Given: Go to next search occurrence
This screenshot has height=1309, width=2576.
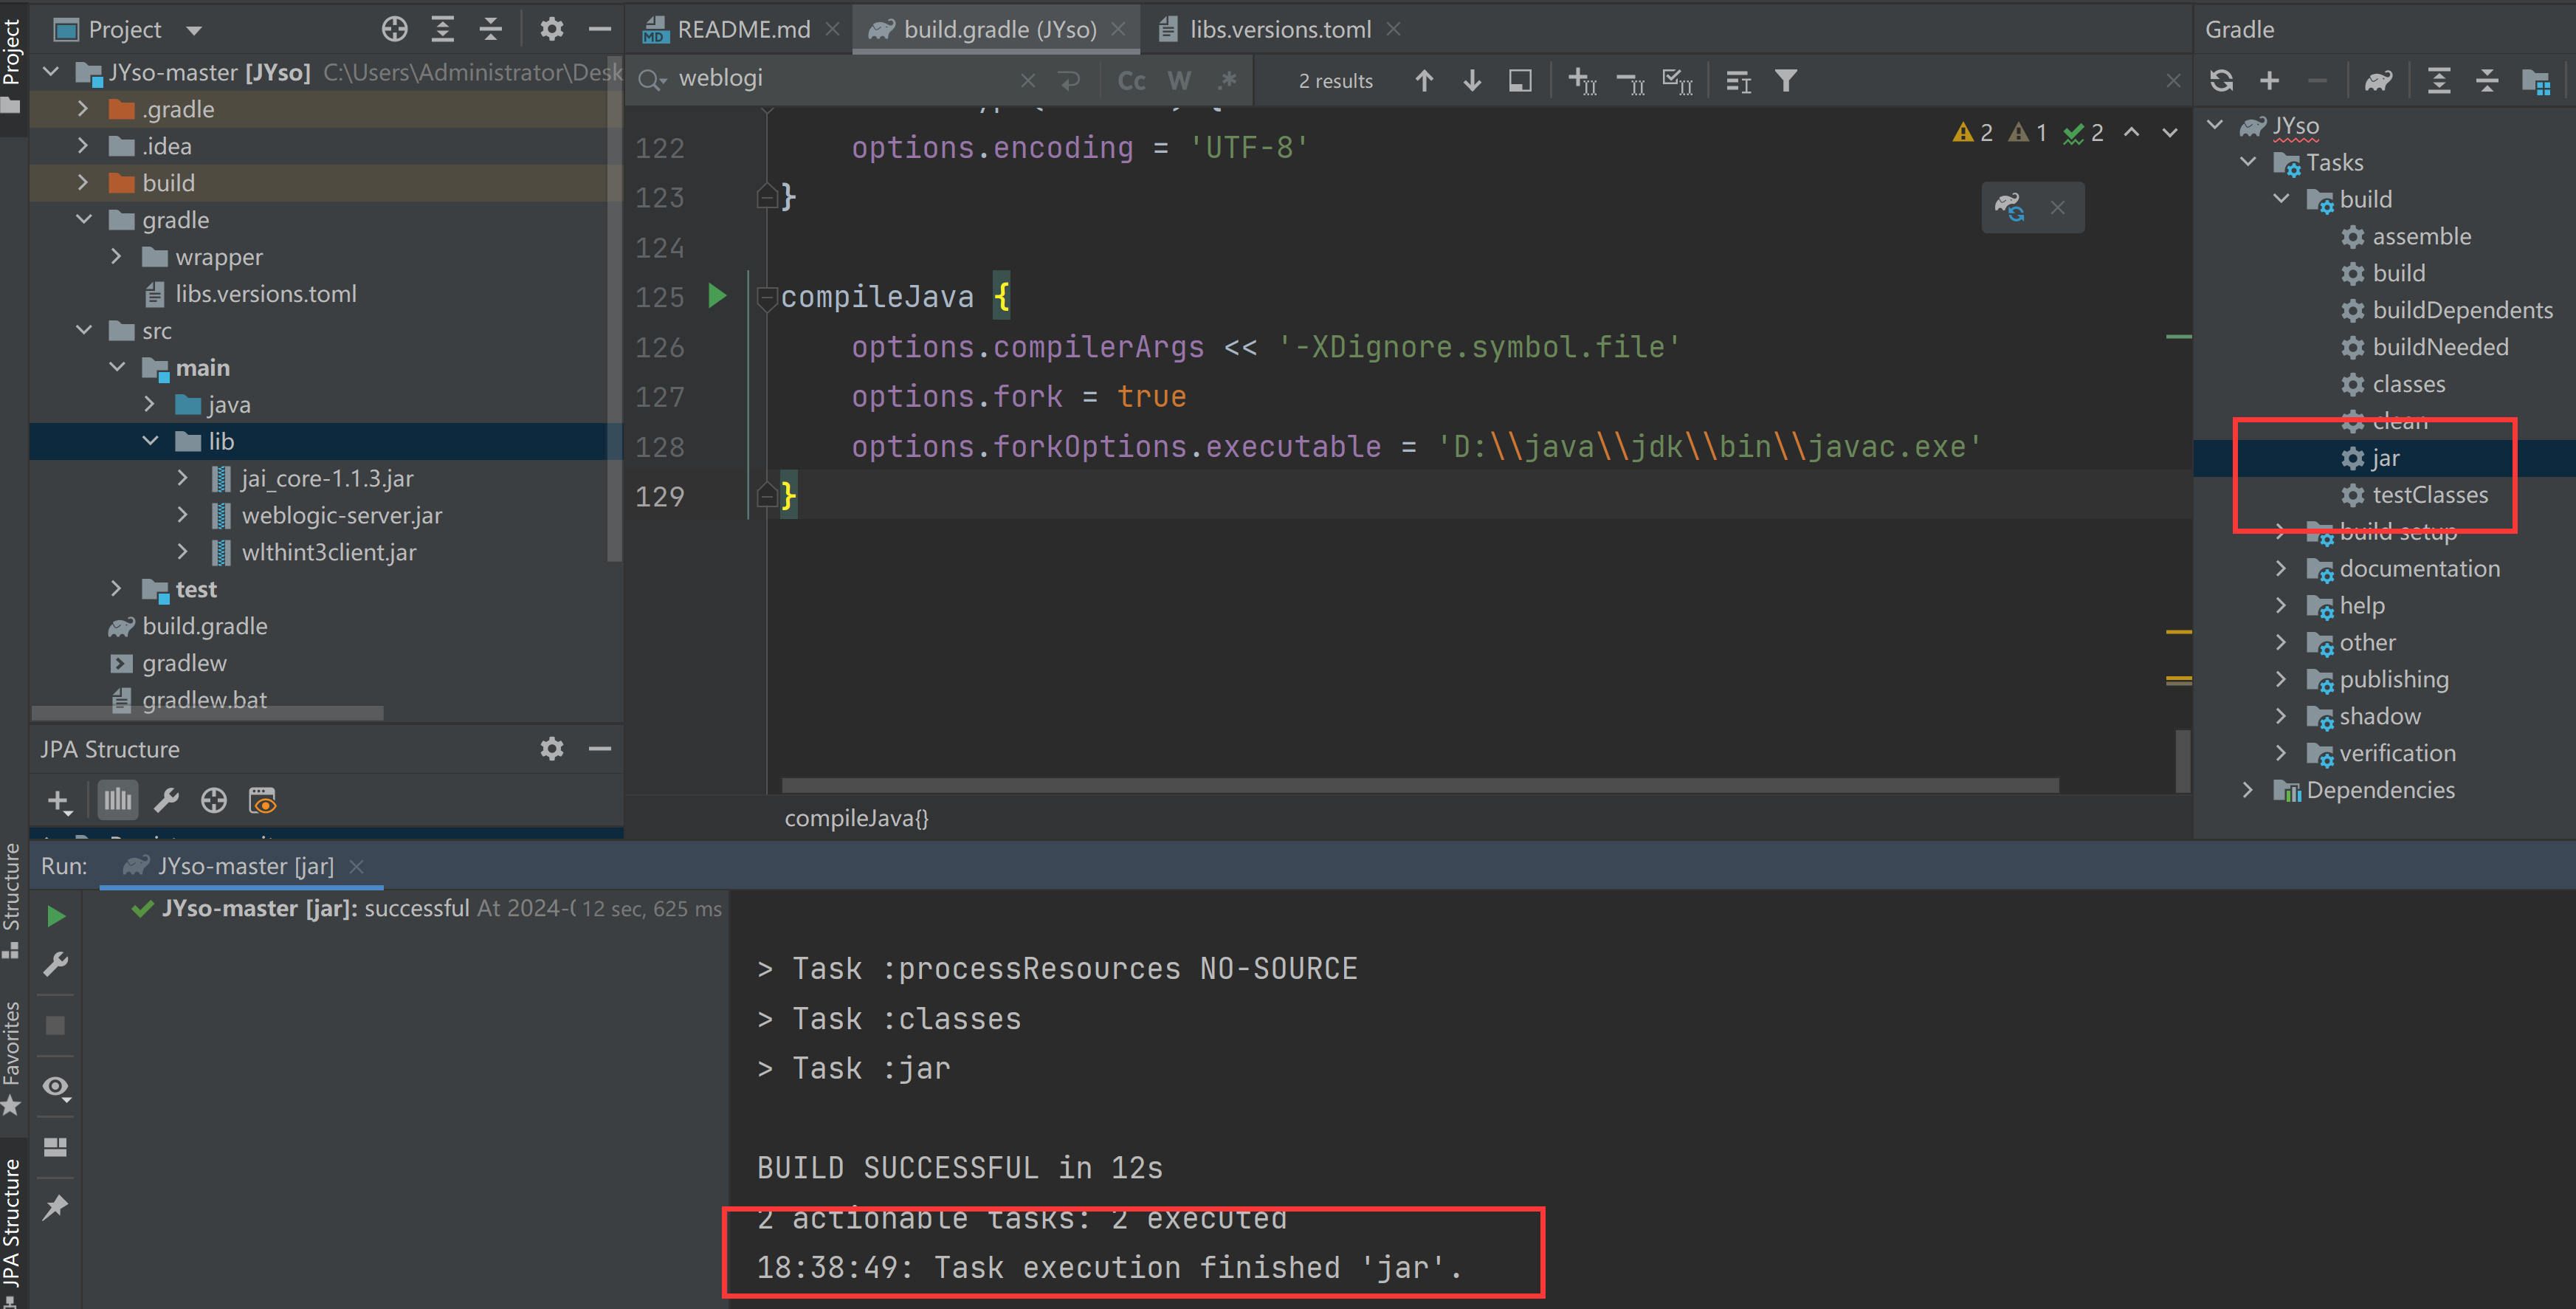Looking at the screenshot, I should coord(1472,81).
